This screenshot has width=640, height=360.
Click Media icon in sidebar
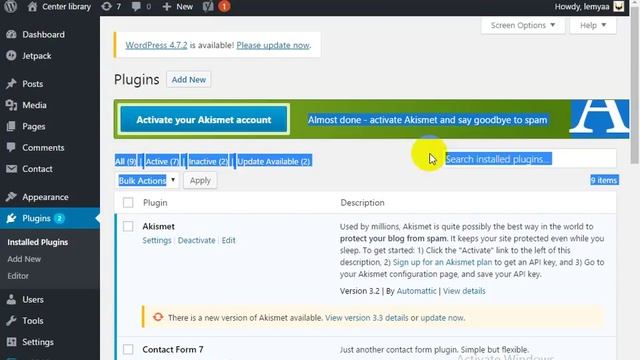[x=11, y=105]
